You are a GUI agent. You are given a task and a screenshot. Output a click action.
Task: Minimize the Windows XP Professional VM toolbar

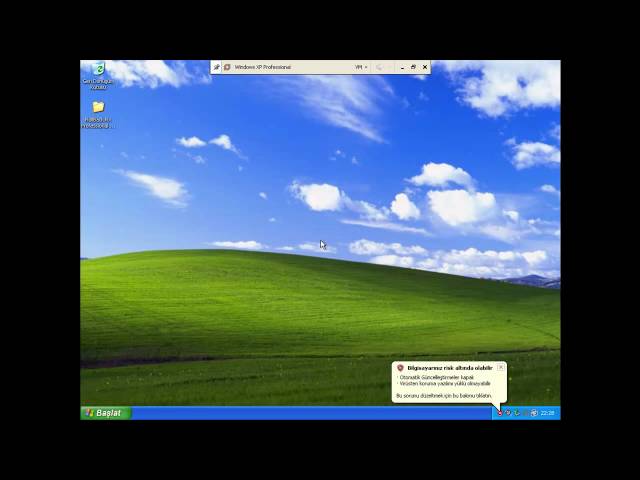tap(402, 67)
